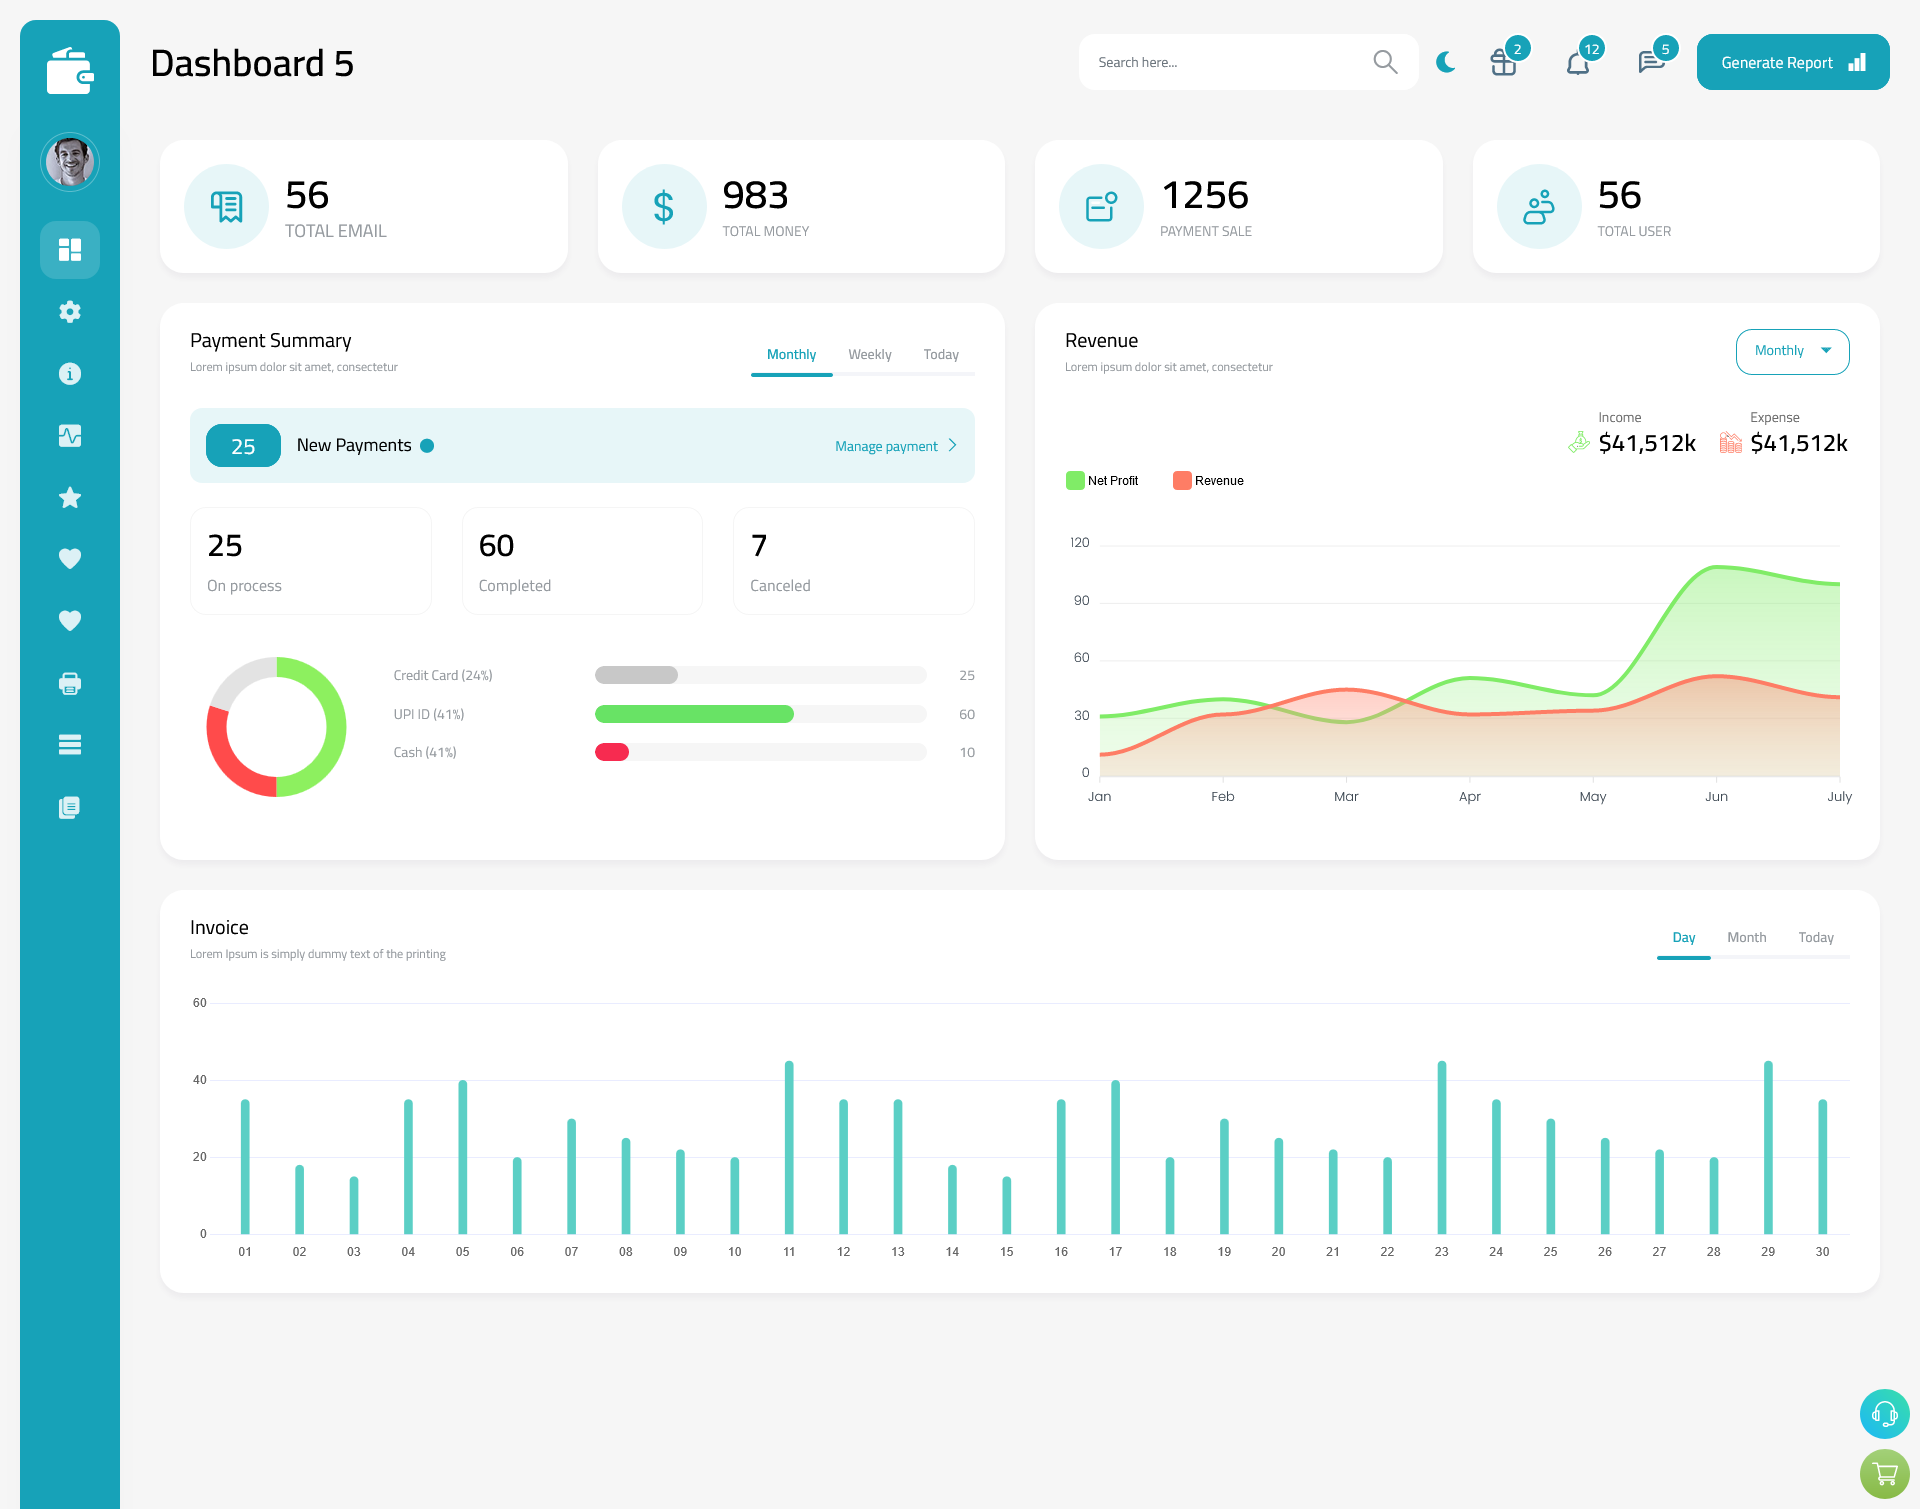Click the heart/favorites icon in sidebar
This screenshot has height=1509, width=1920.
pyautogui.click(x=69, y=558)
